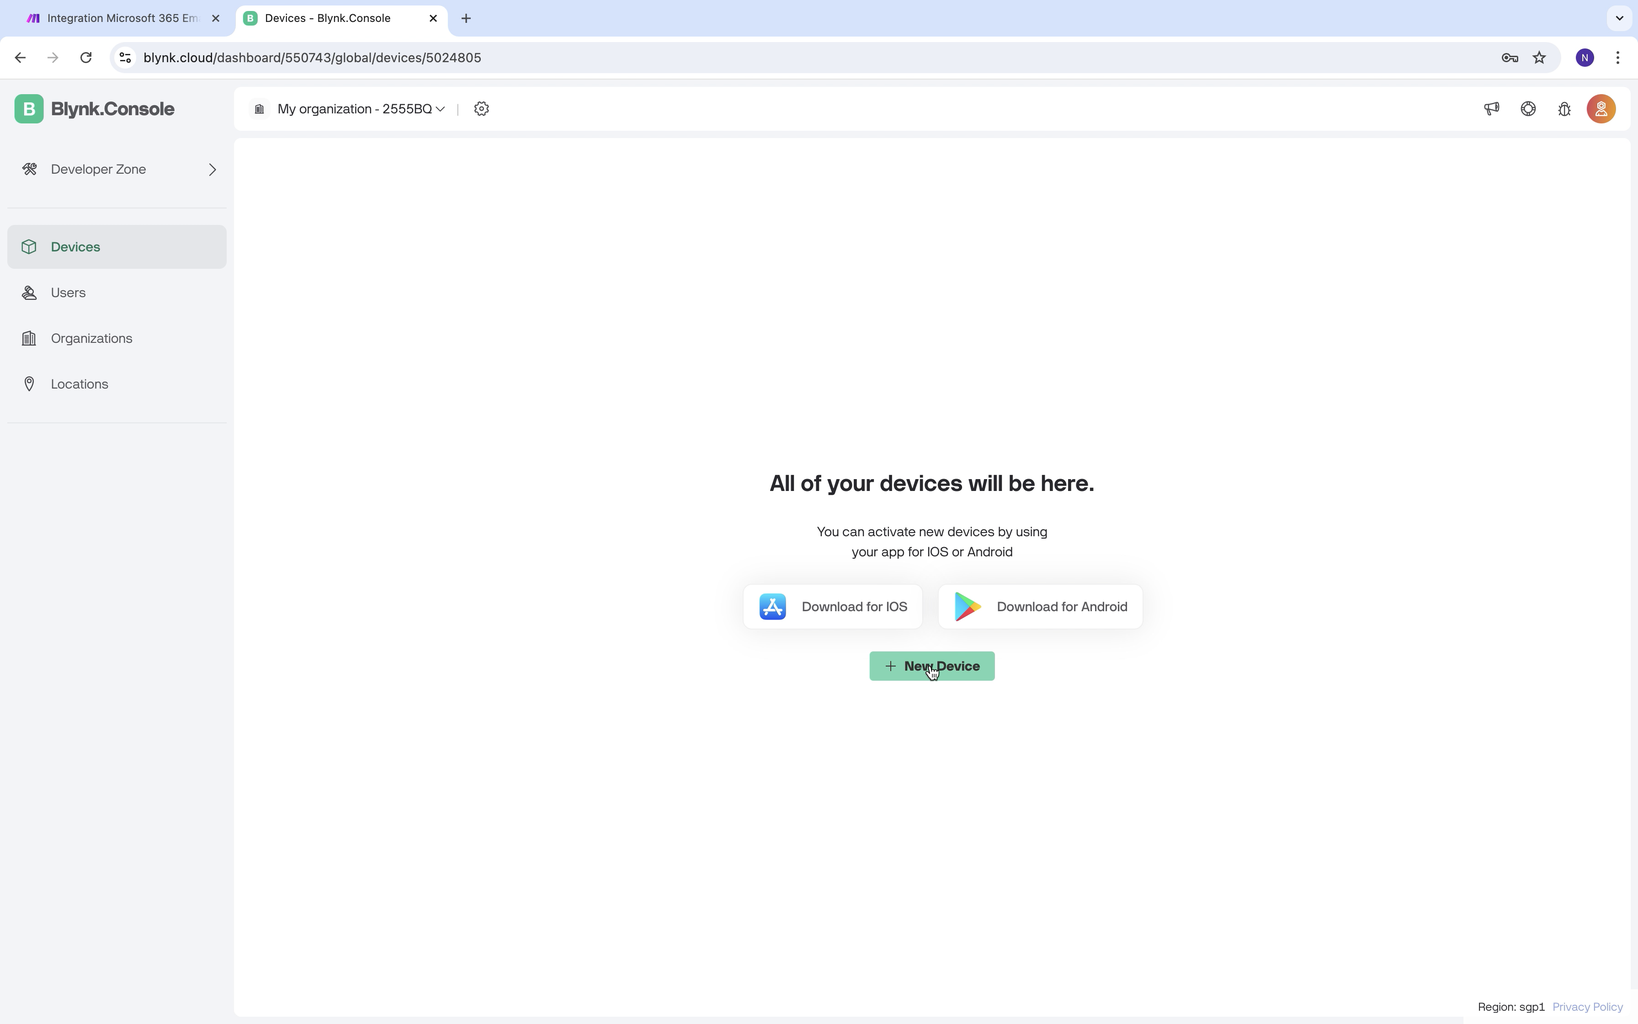Click the Blynk.Console logo
The width and height of the screenshot is (1638, 1024).
(x=95, y=109)
